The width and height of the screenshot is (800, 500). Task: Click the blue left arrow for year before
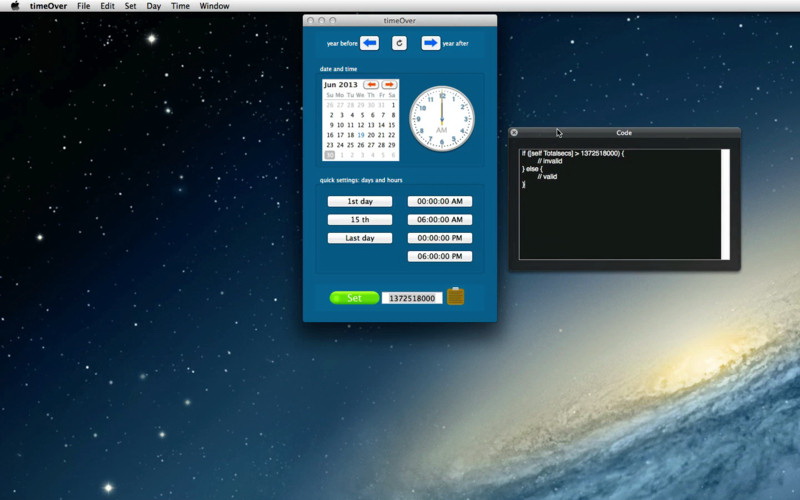pos(369,43)
